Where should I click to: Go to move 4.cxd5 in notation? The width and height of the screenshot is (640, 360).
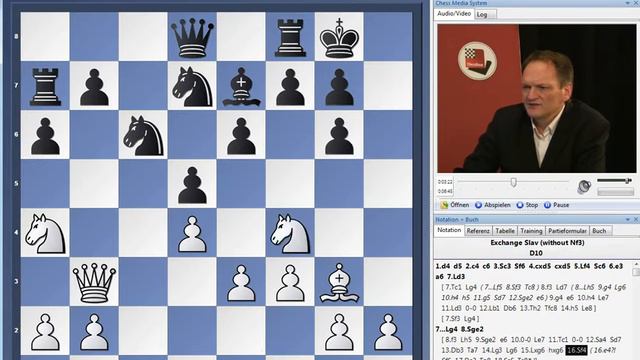540,266
